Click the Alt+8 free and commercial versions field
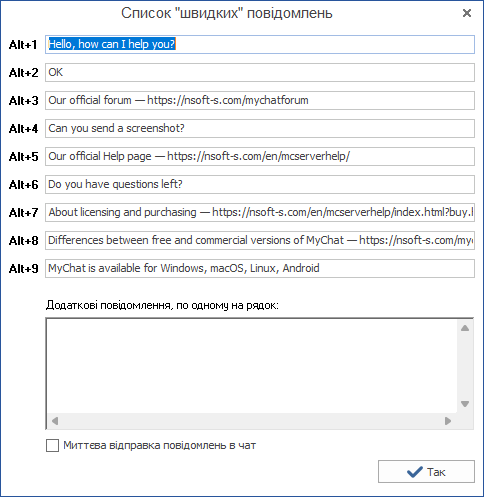Image resolution: width=484 pixels, height=497 pixels. pos(260,240)
